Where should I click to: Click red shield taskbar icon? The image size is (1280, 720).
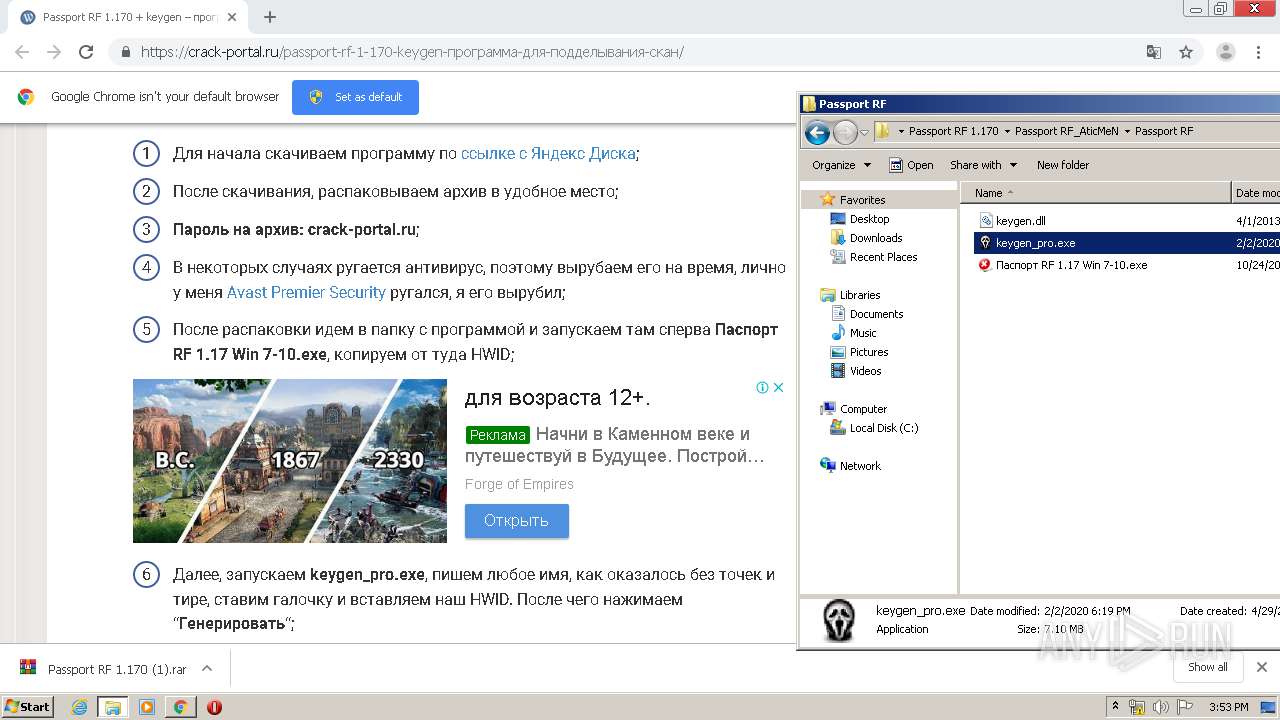click(214, 707)
